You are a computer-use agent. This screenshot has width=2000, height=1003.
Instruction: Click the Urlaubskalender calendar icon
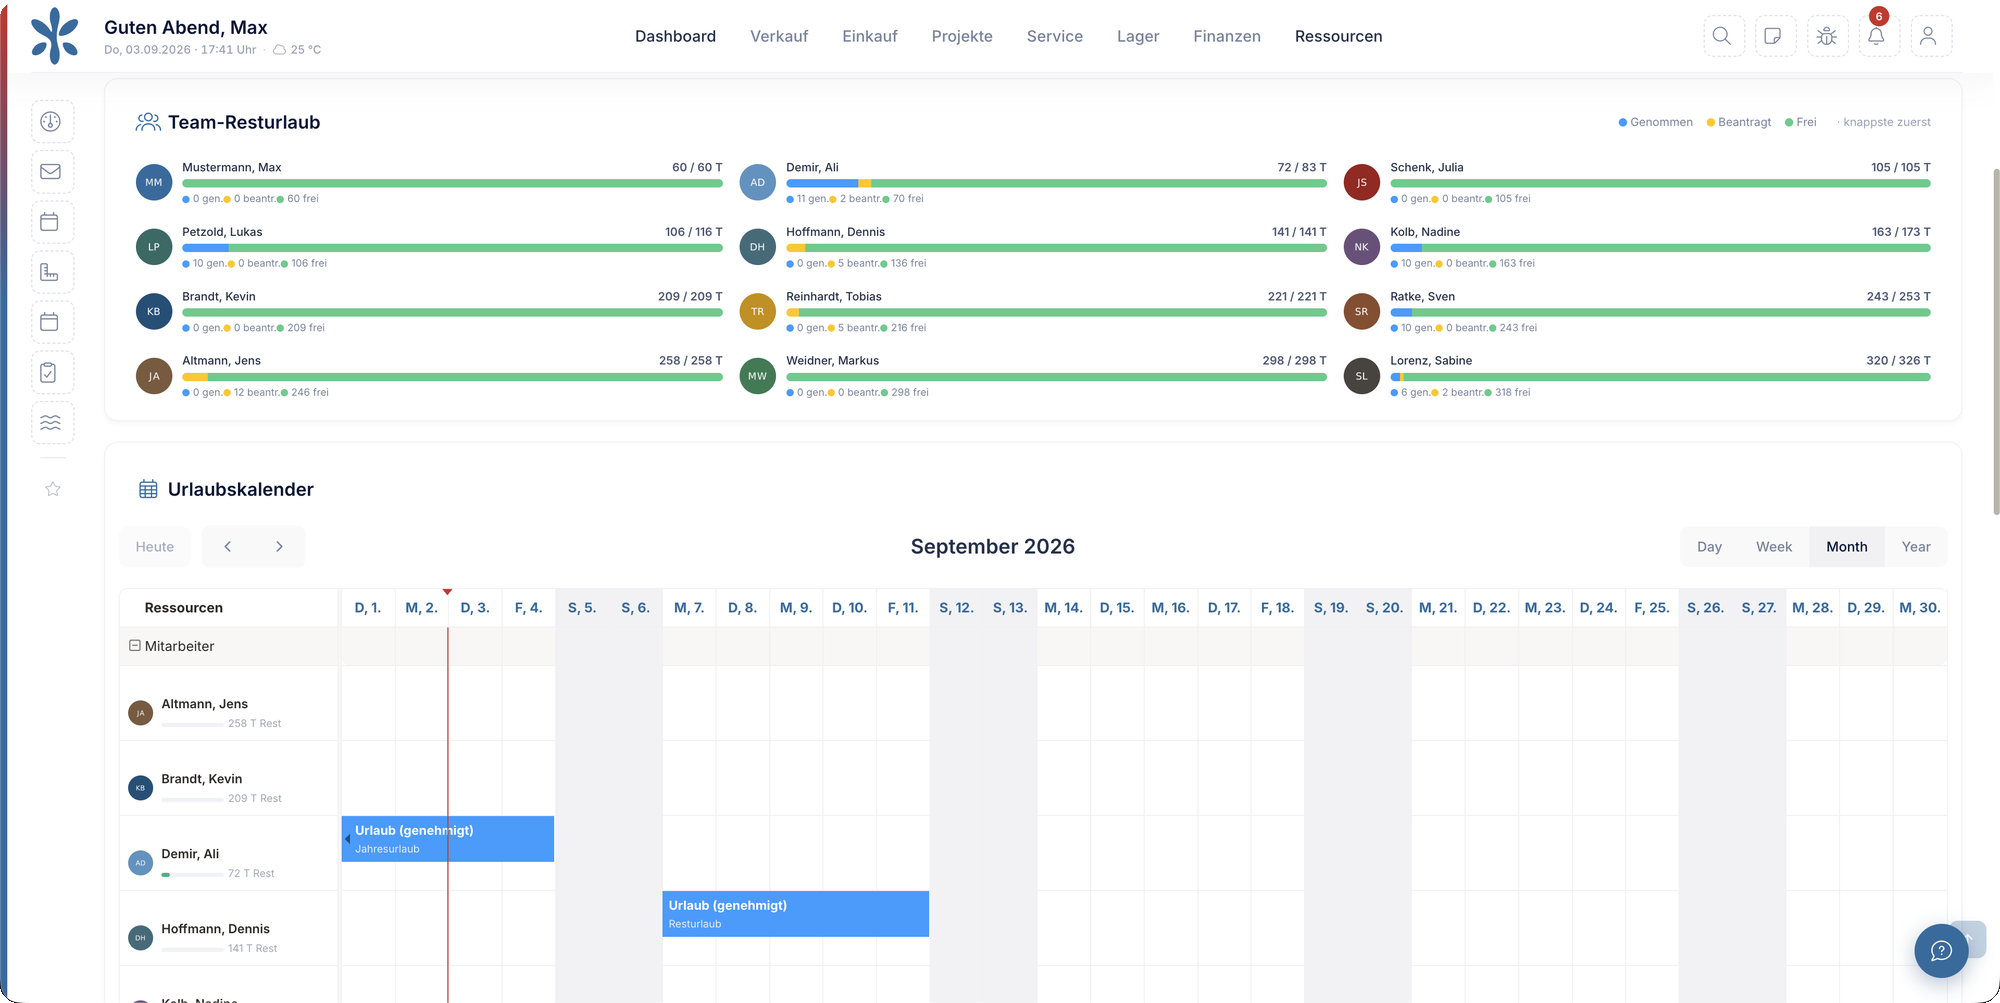[148, 489]
